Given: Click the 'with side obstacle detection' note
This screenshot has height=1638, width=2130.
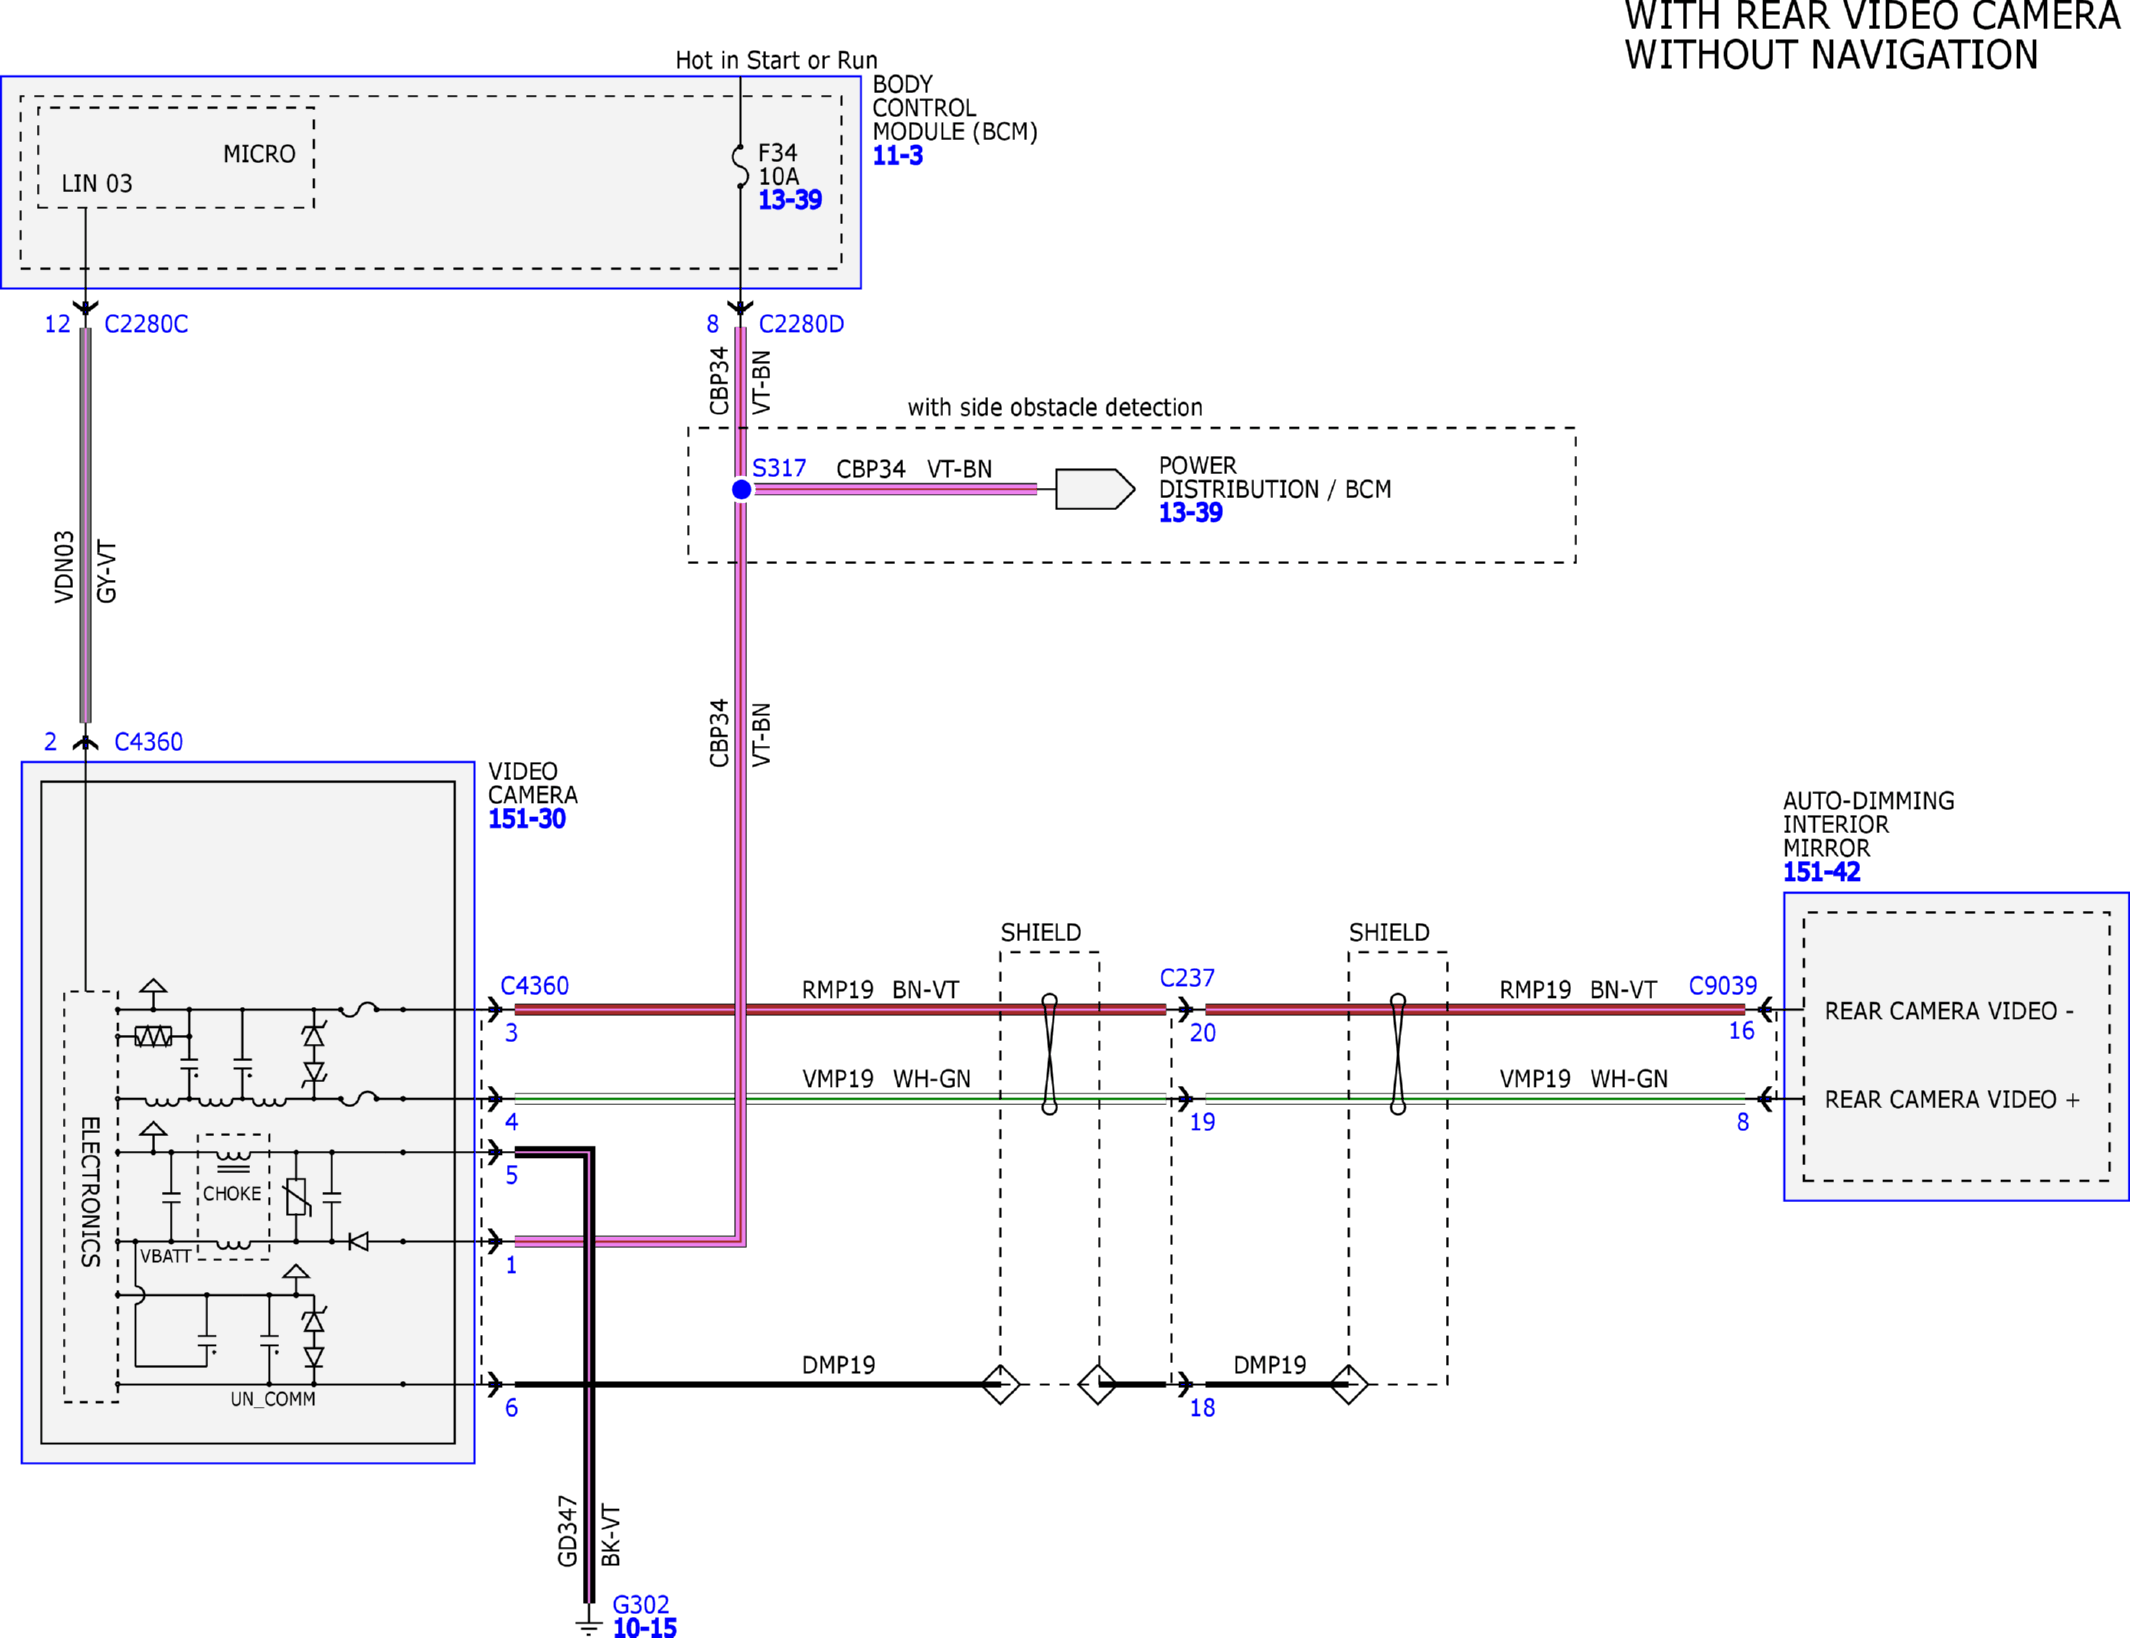Looking at the screenshot, I should pyautogui.click(x=1055, y=407).
